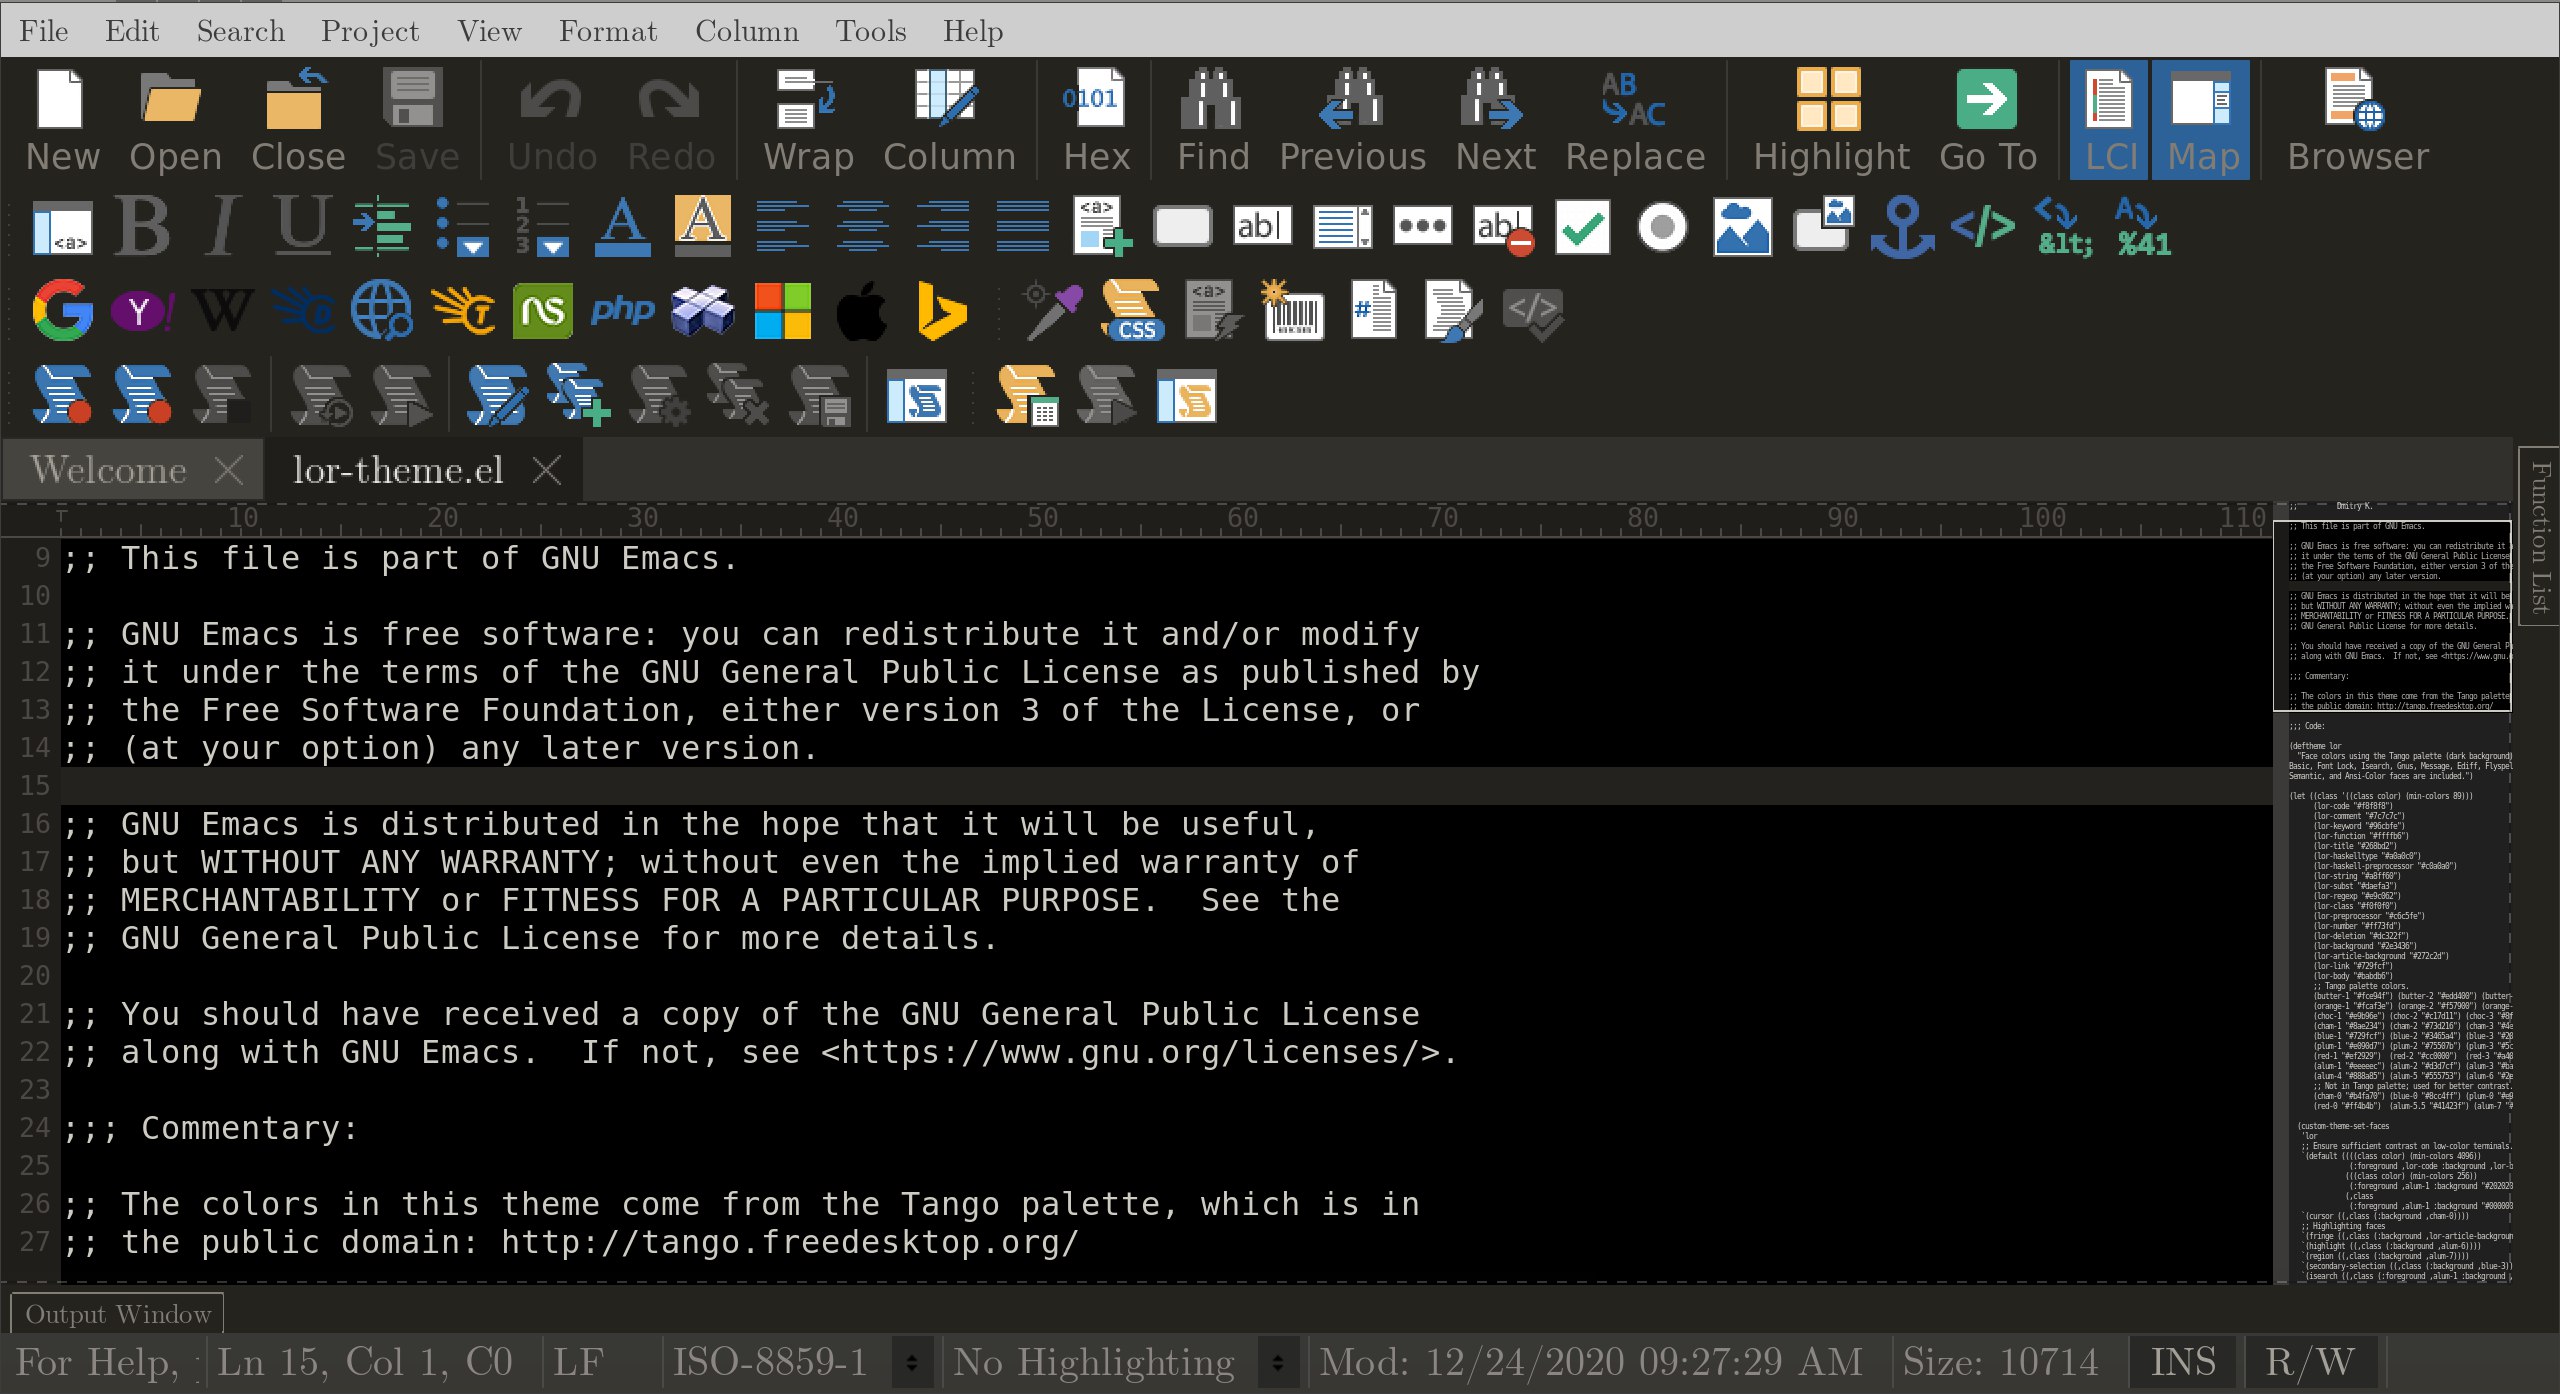2560x1394 pixels.
Task: Apply Italic HTML formatting
Action: click(222, 226)
